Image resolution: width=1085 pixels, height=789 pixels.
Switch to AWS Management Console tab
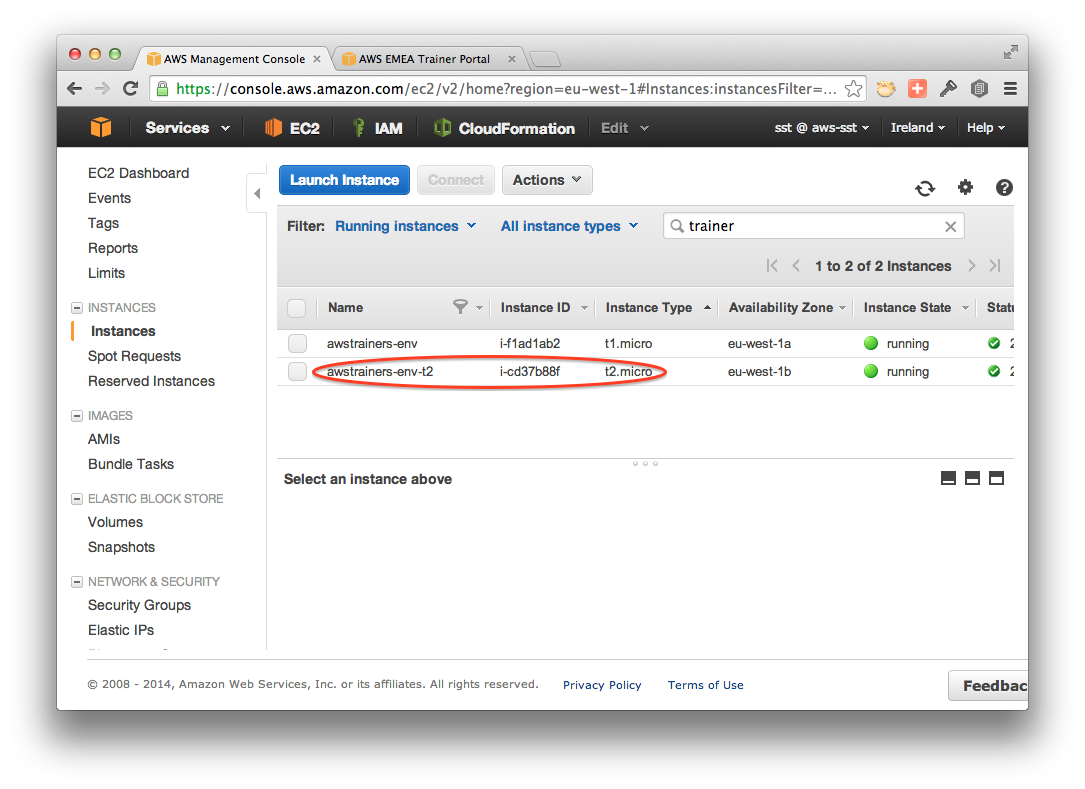click(x=234, y=59)
